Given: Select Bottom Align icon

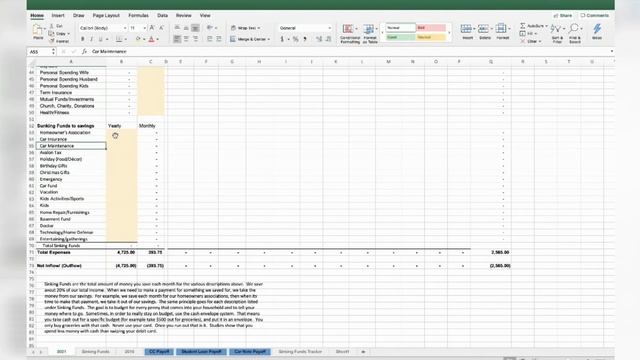Looking at the screenshot, I should [x=195, y=28].
